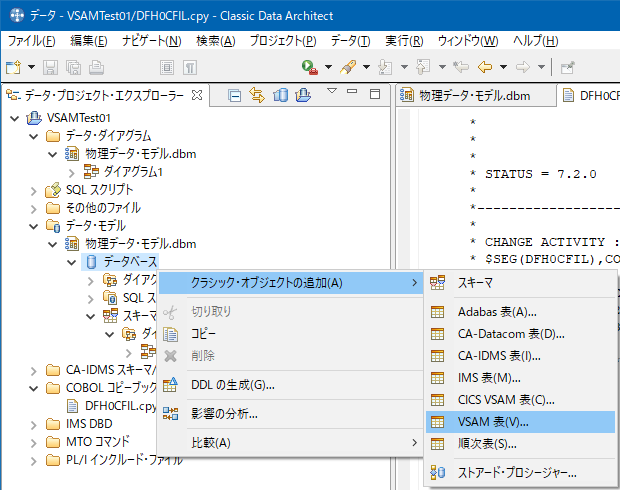
Task: Choose CA-Datacom 表(D)... in the submenu
Action: click(520, 334)
